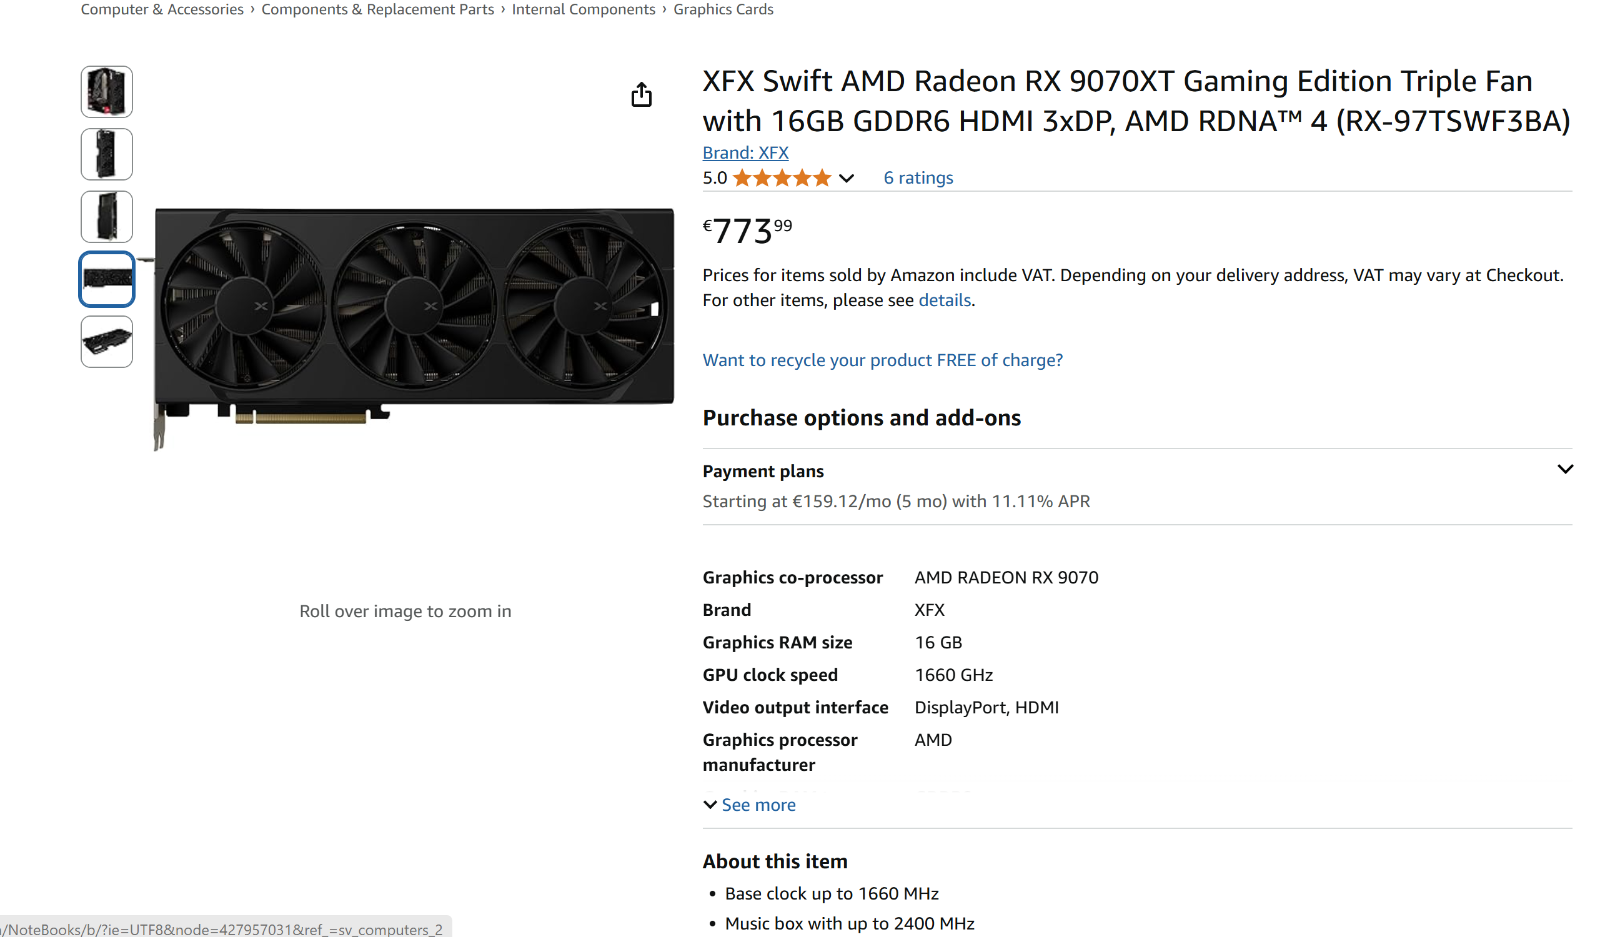Image resolution: width=1600 pixels, height=937 pixels.
Task: Open recycle your product FREE link
Action: coord(882,360)
